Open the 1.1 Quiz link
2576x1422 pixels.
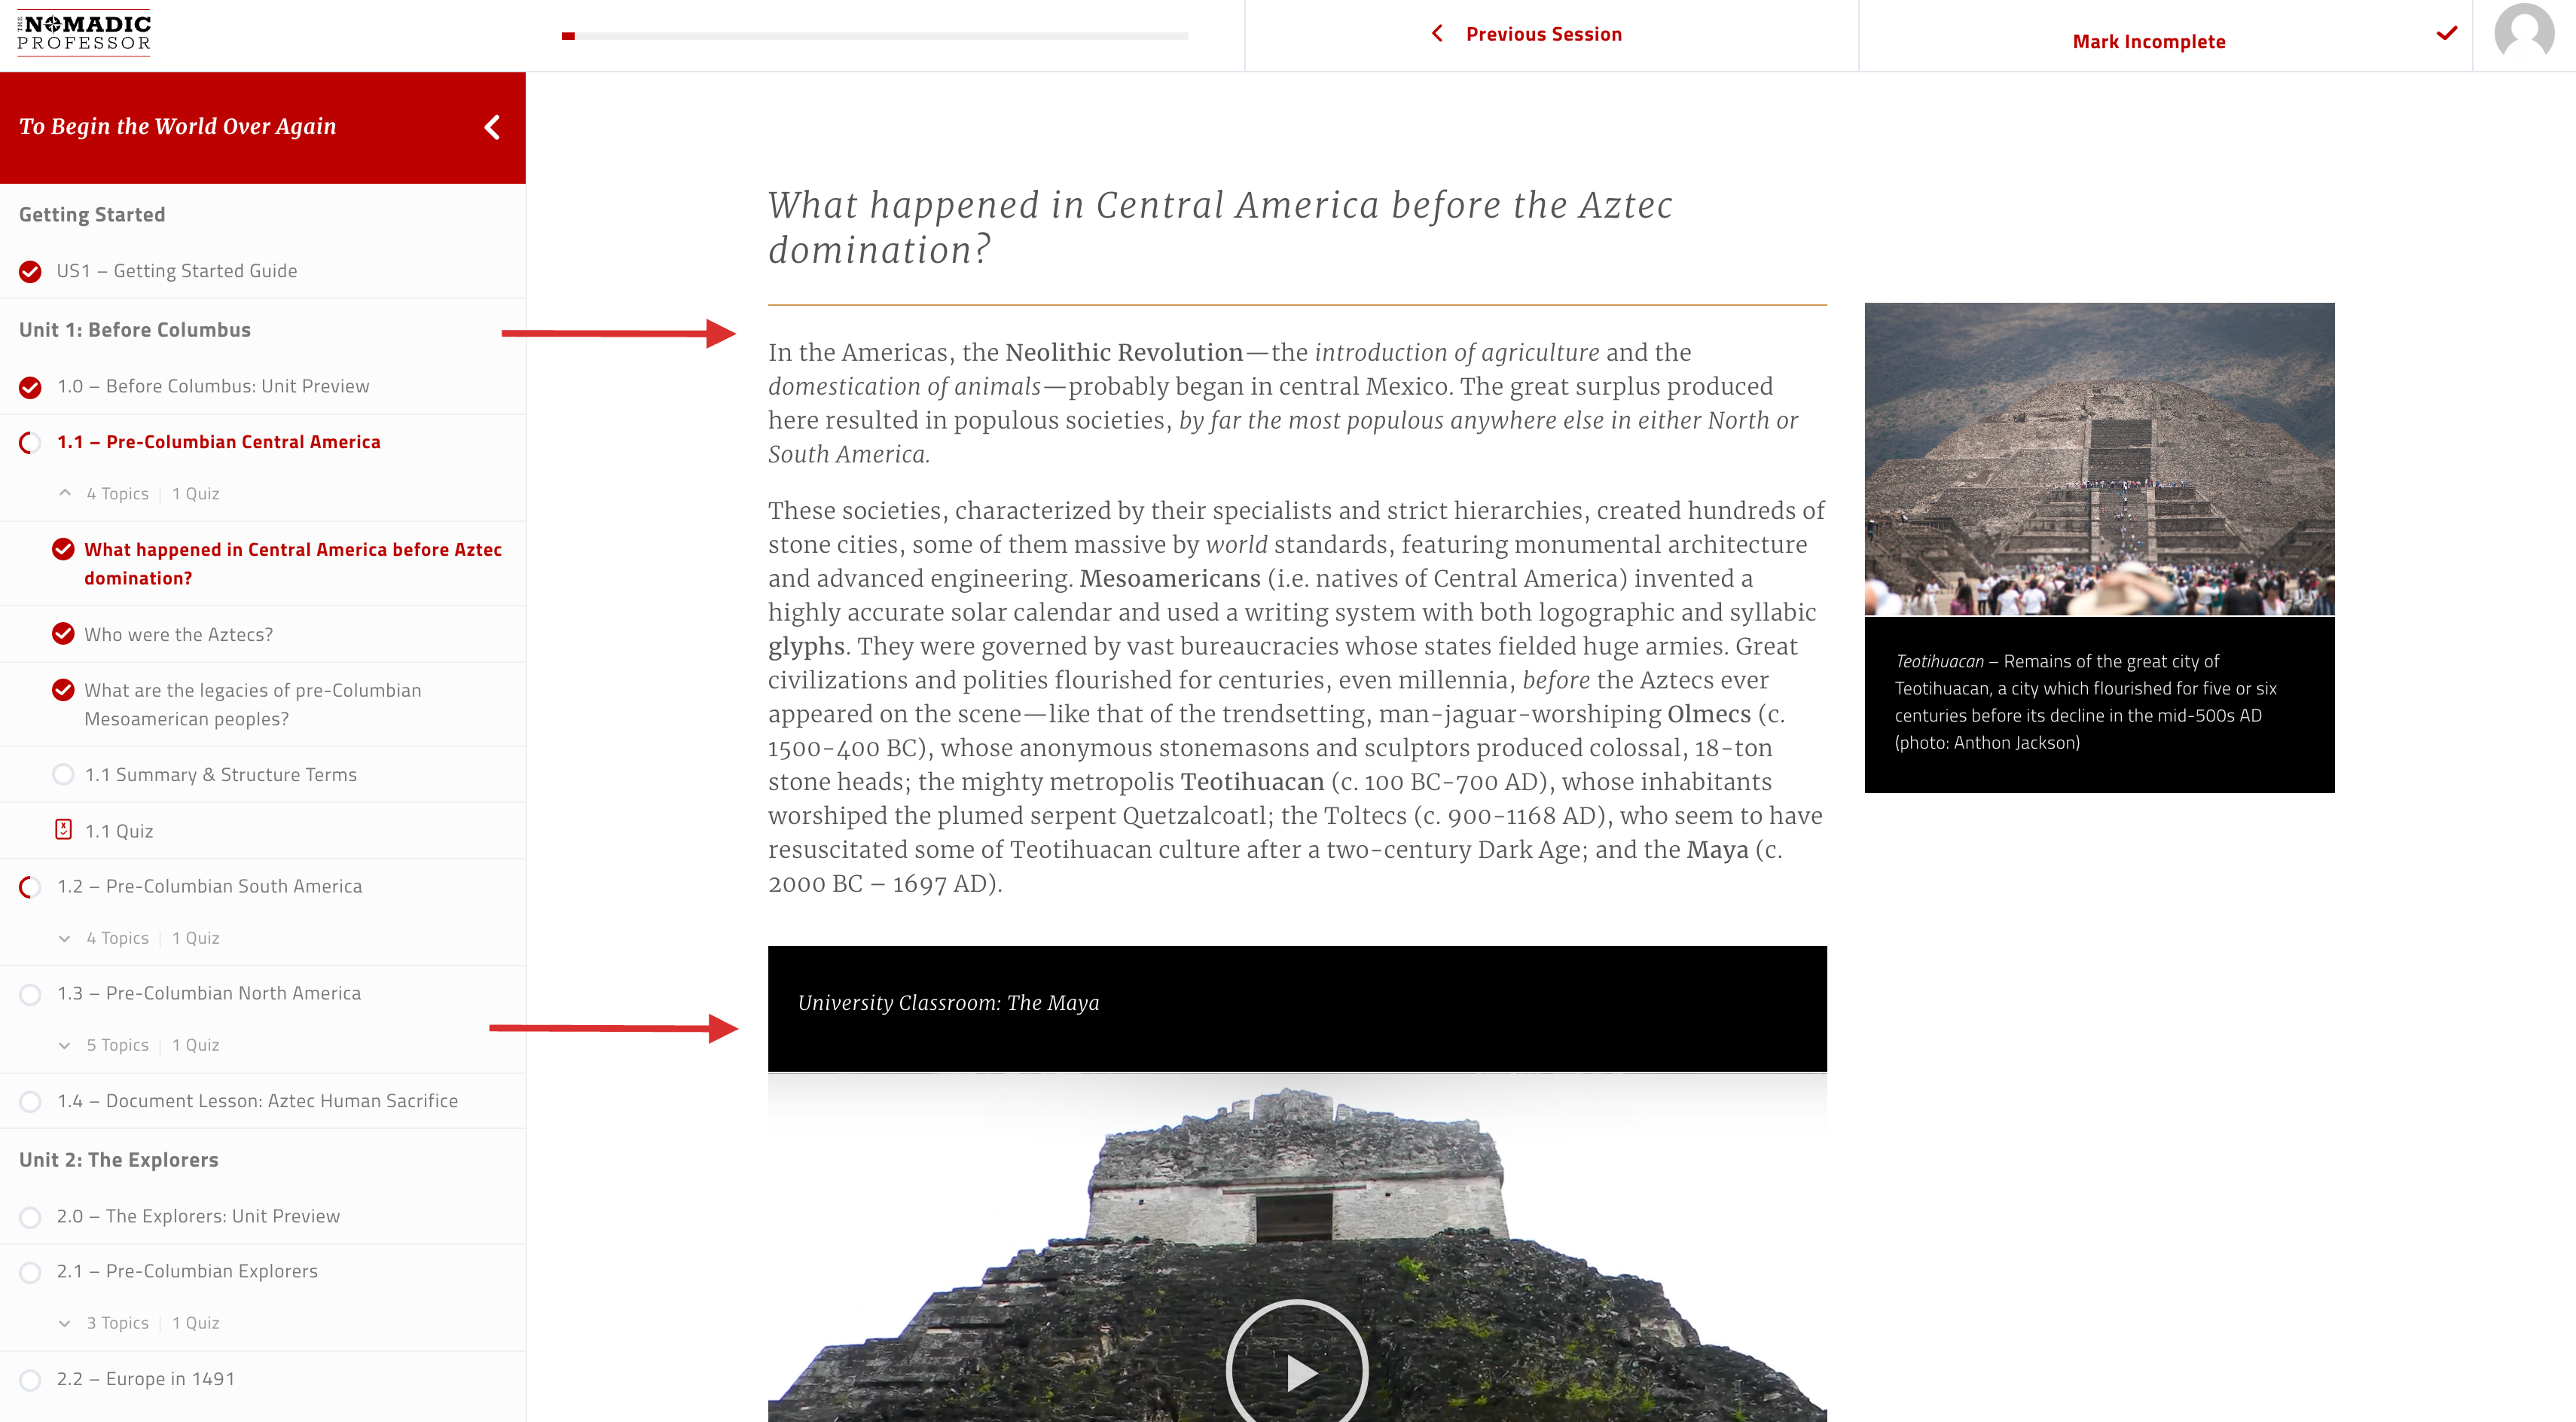point(119,831)
